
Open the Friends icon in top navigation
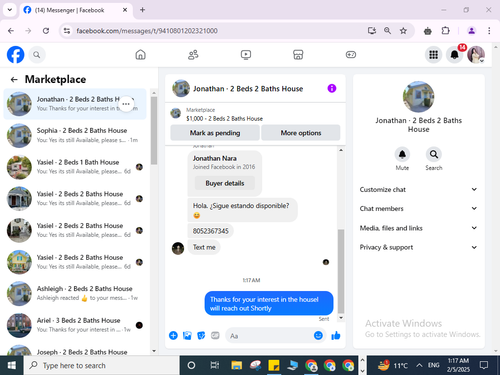click(193, 55)
